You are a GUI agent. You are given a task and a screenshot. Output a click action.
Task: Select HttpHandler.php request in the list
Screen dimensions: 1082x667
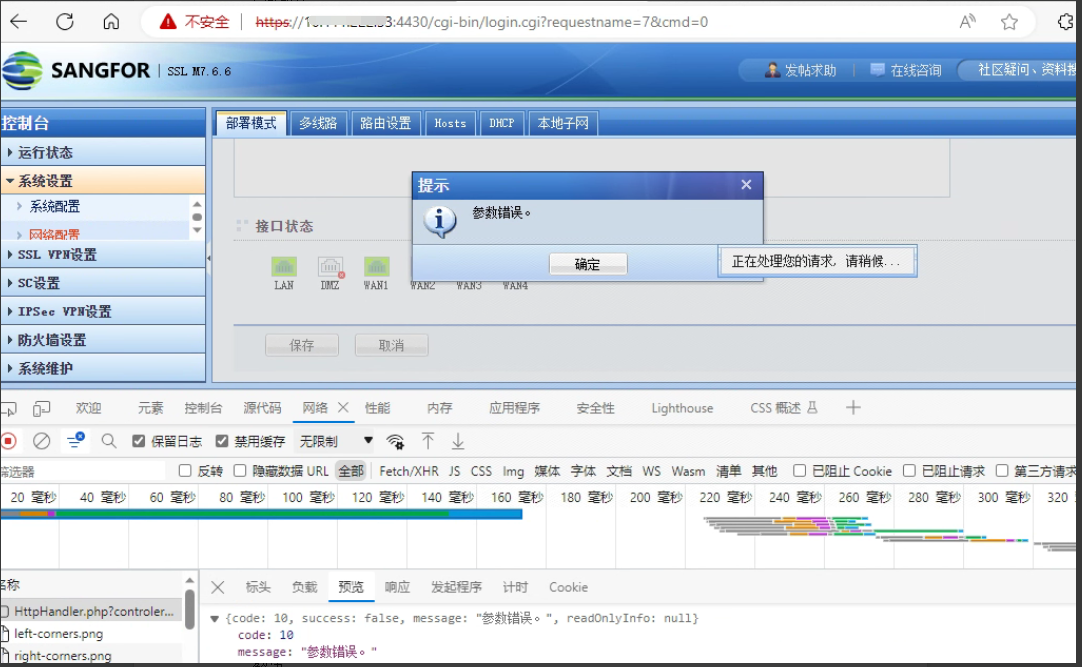point(94,611)
